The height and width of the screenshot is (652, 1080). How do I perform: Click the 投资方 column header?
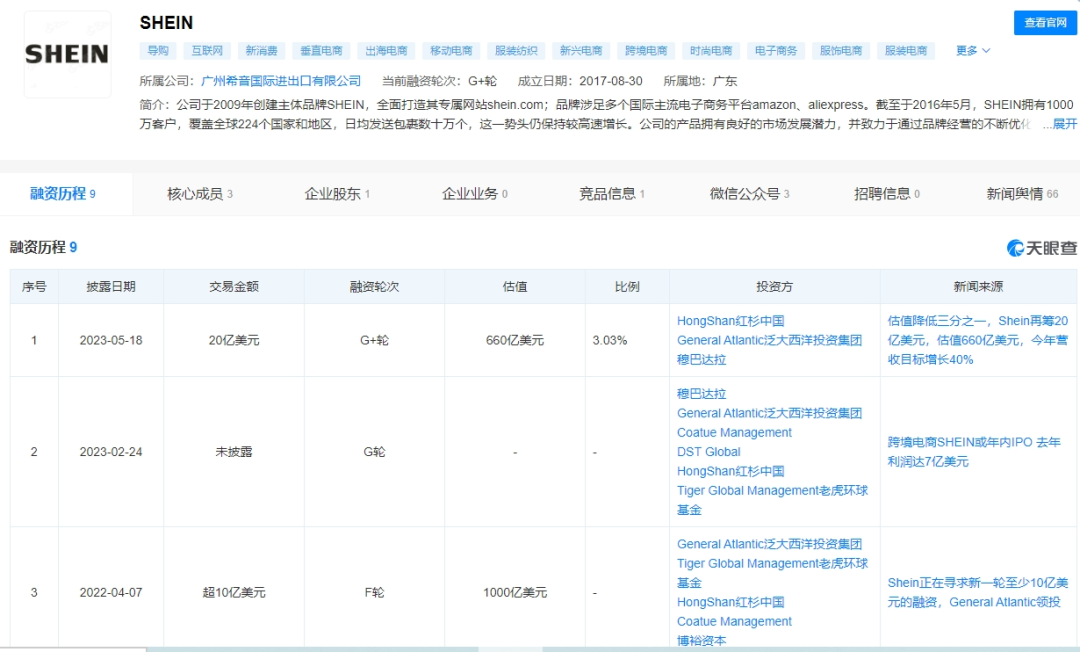click(774, 286)
